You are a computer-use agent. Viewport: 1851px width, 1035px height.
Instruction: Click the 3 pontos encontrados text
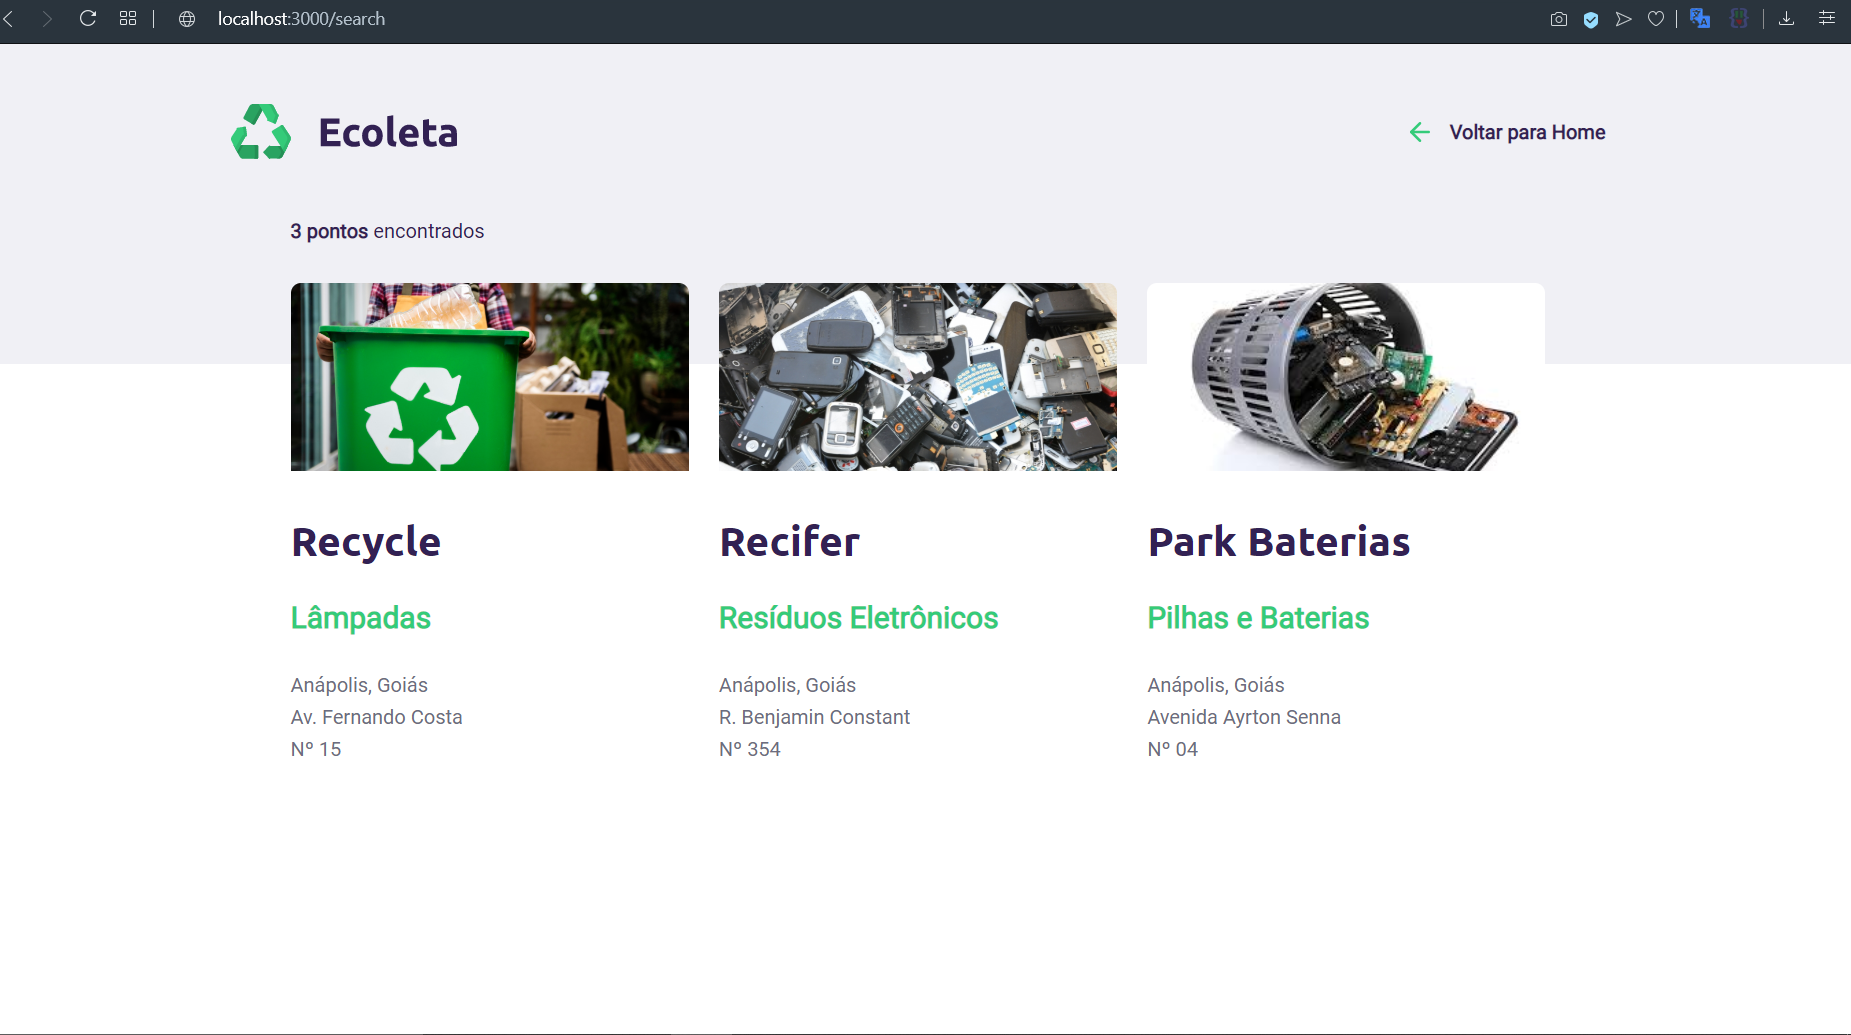click(387, 231)
